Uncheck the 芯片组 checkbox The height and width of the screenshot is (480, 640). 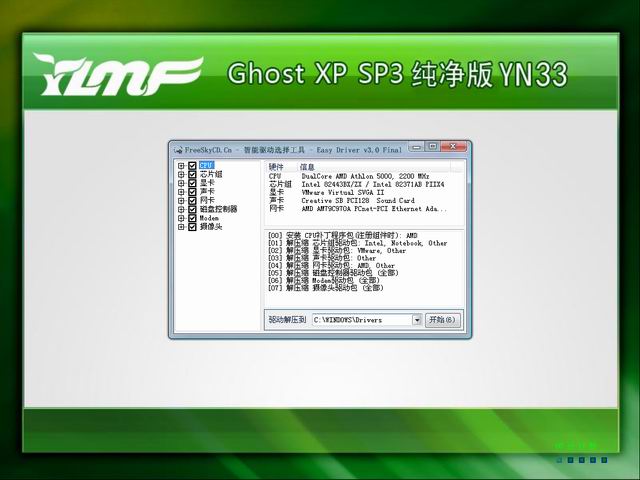pyautogui.click(x=192, y=174)
